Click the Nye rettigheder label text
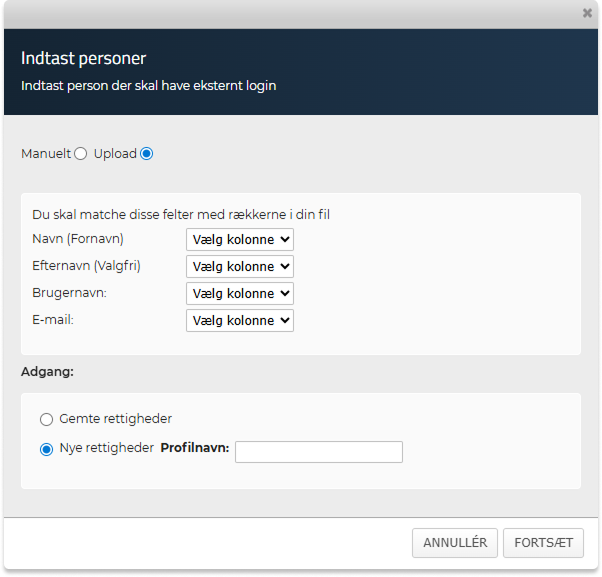Screen dimensions: 602x577 [x=106, y=449]
